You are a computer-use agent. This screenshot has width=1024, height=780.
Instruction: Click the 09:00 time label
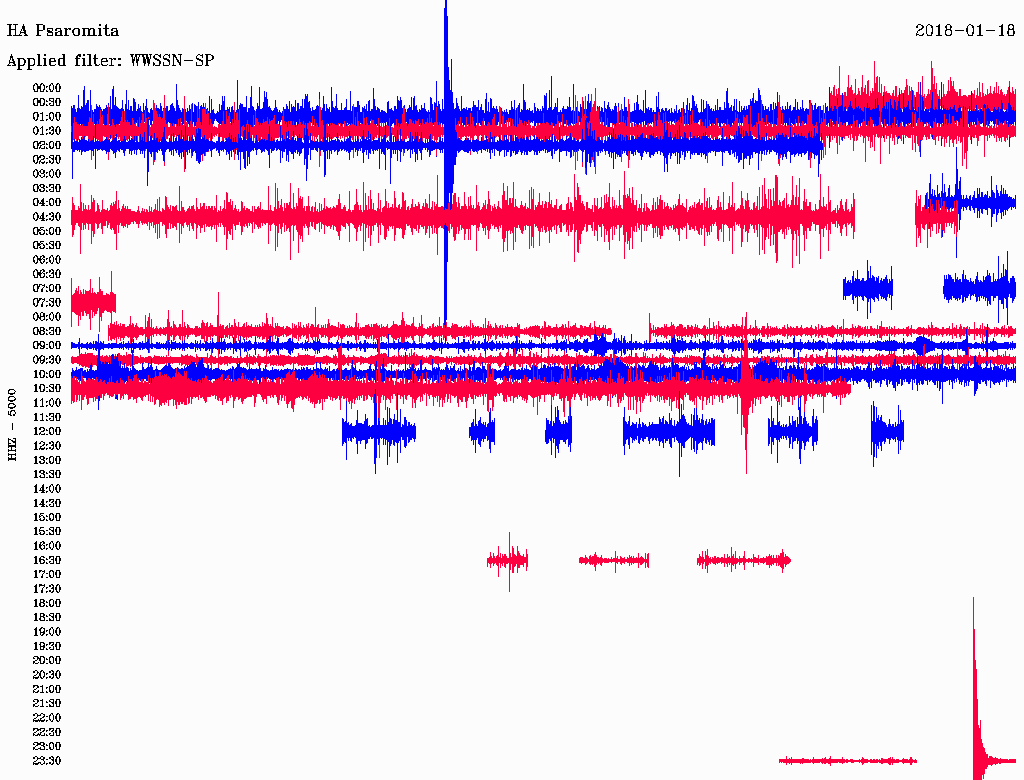coord(47,346)
